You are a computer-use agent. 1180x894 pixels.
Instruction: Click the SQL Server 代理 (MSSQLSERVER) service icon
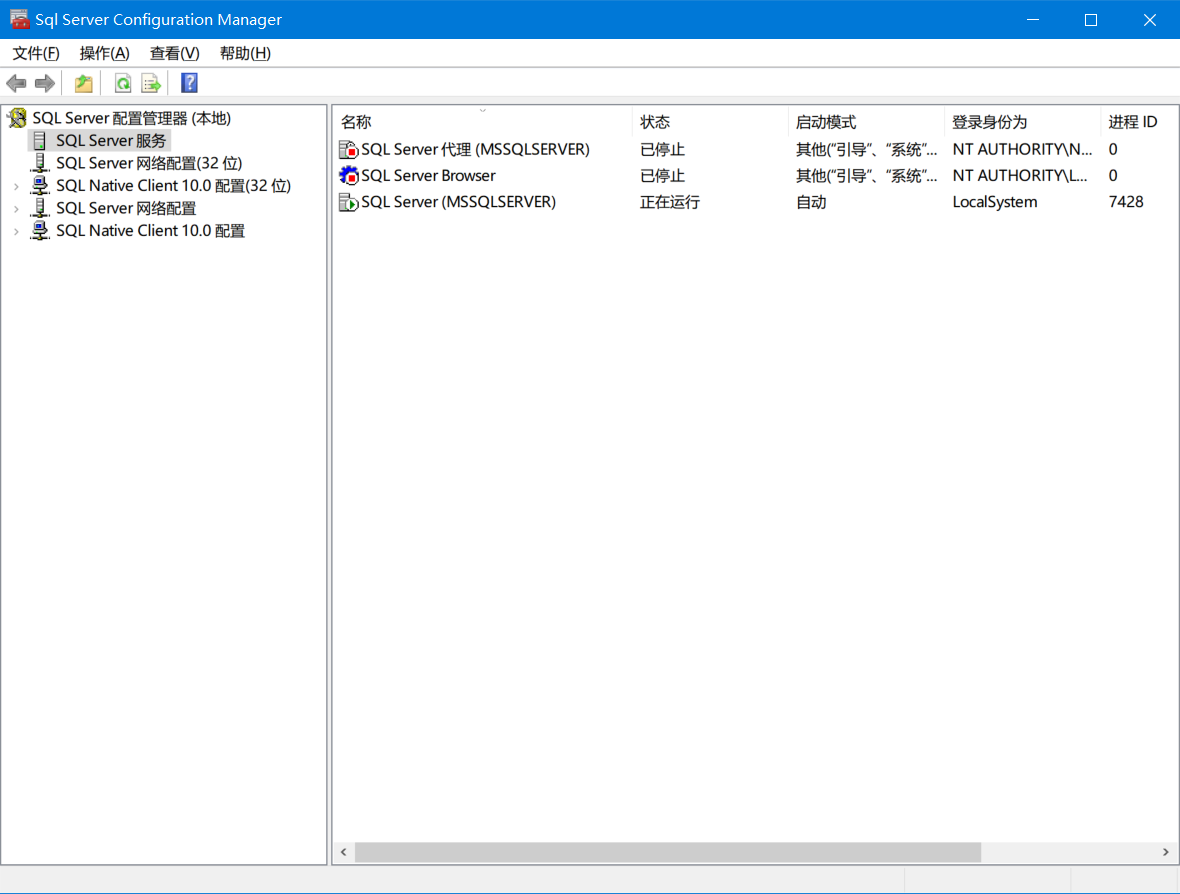[x=348, y=150]
